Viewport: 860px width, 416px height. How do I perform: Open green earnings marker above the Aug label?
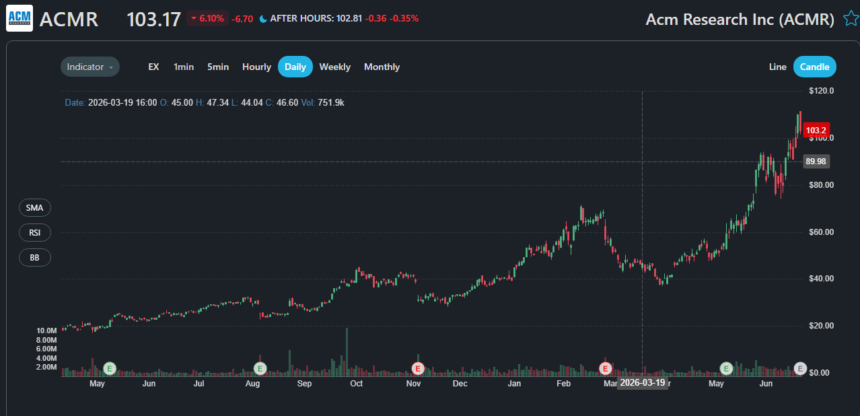(260, 368)
